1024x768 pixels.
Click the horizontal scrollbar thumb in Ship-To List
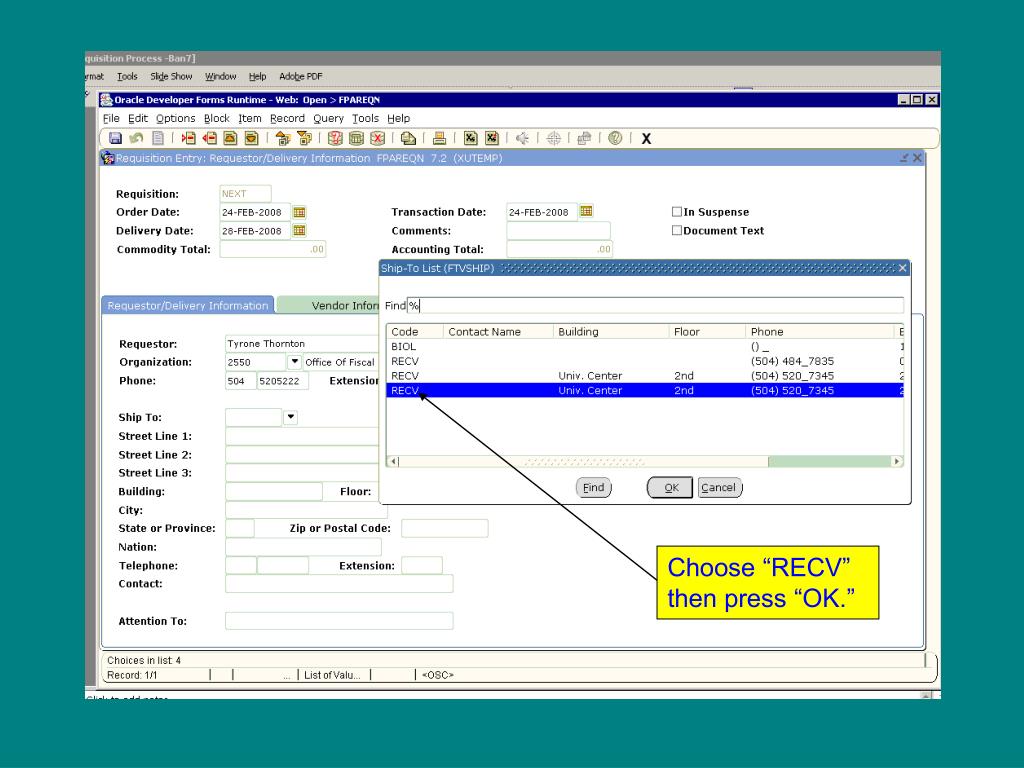584,461
